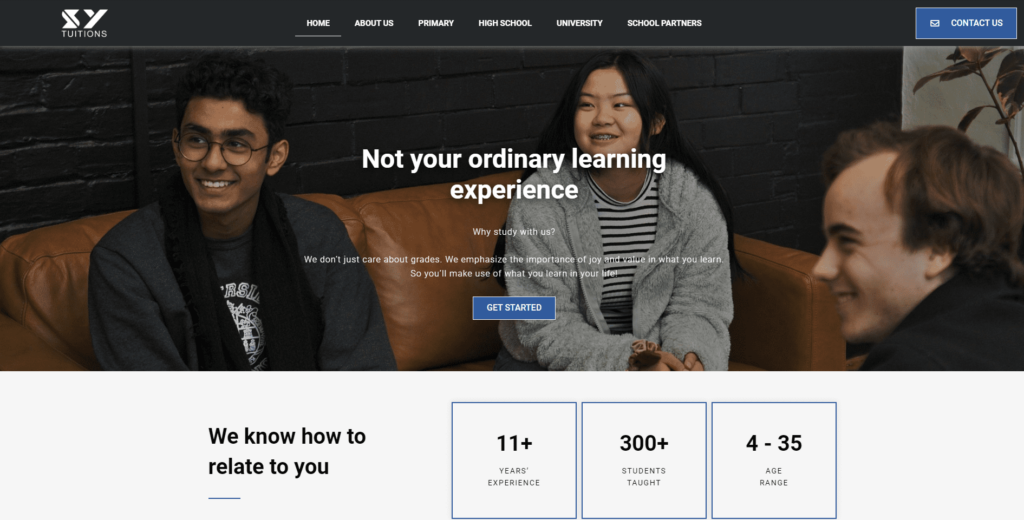Click the Contact Us button
The height and width of the screenshot is (520, 1024).
966,24
